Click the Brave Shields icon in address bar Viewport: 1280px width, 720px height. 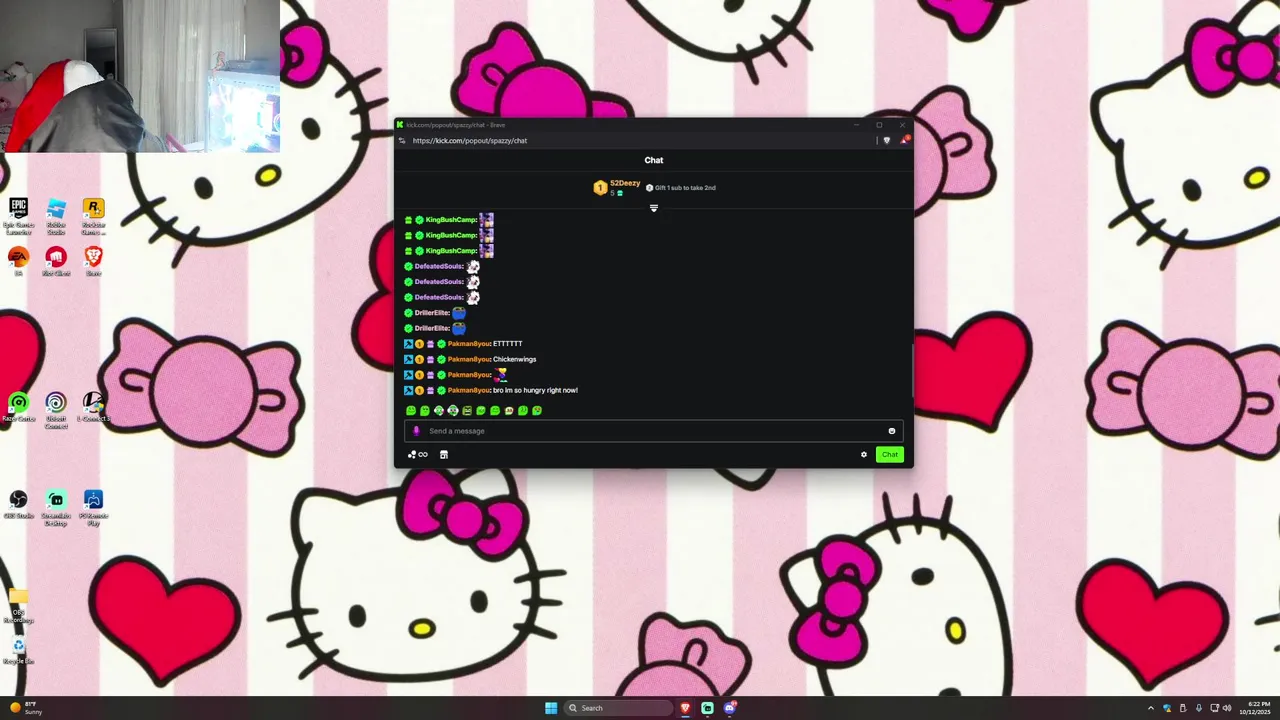(x=886, y=141)
